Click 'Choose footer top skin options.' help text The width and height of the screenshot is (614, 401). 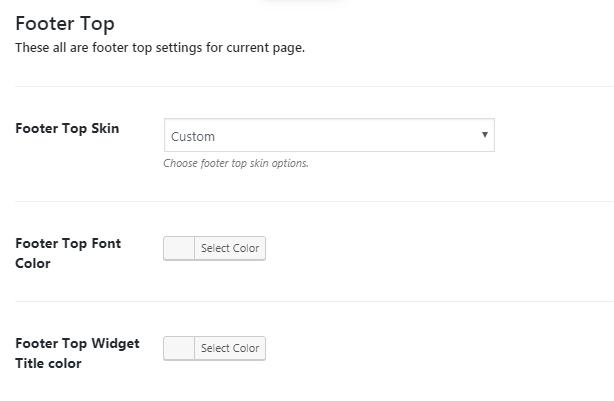coord(236,163)
